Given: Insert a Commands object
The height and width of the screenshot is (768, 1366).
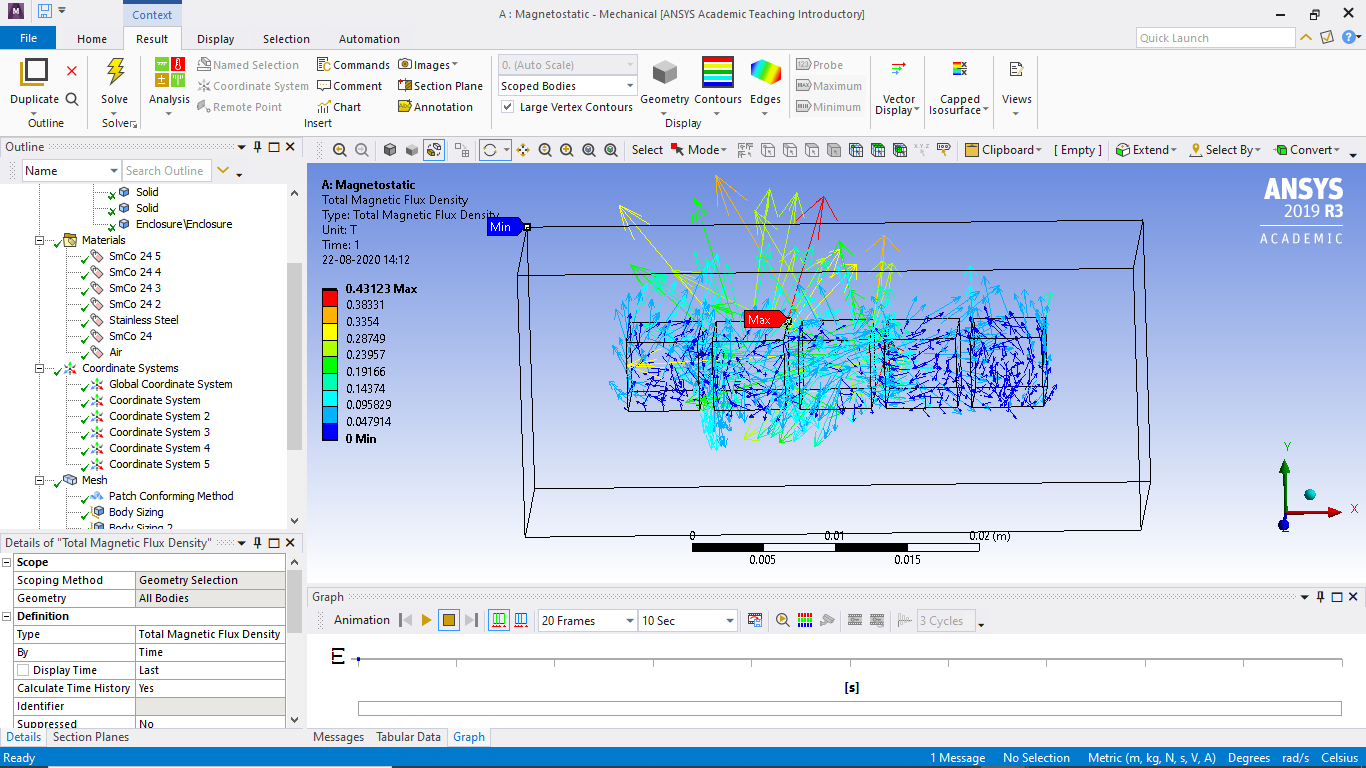Looking at the screenshot, I should coord(353,65).
